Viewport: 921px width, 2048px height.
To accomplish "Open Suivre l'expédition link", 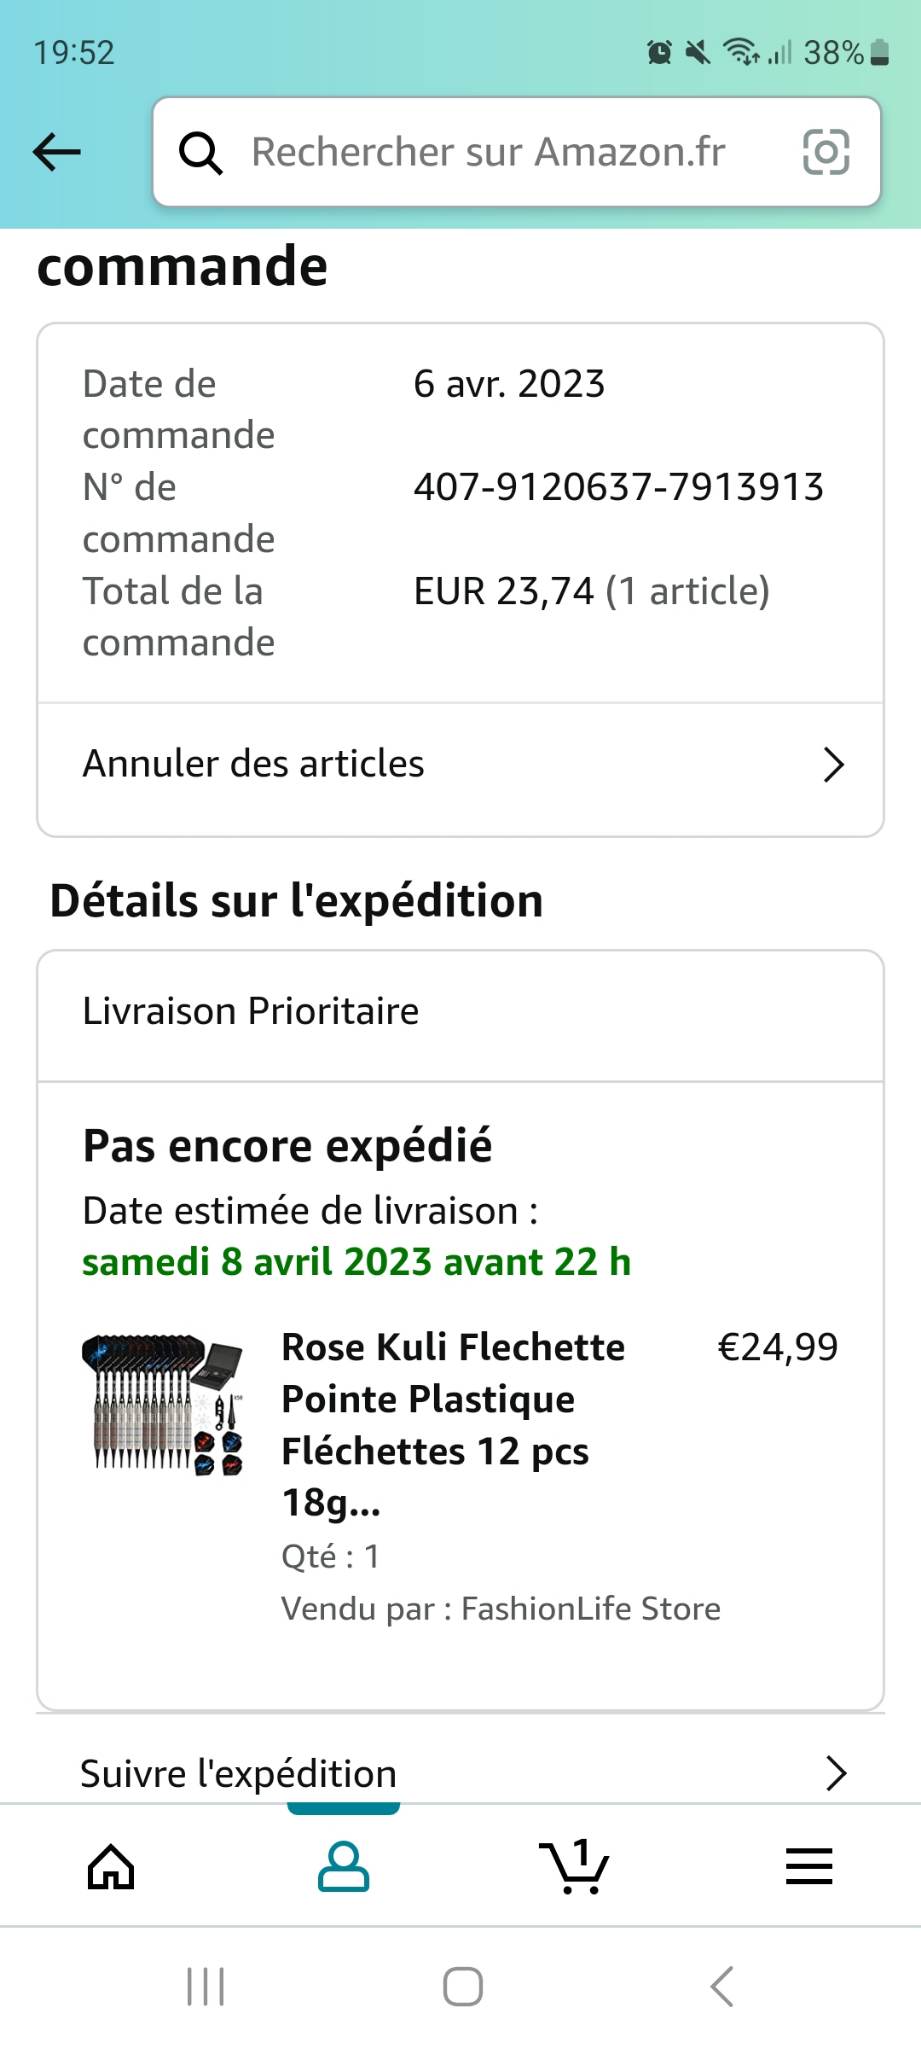I will point(239,1773).
